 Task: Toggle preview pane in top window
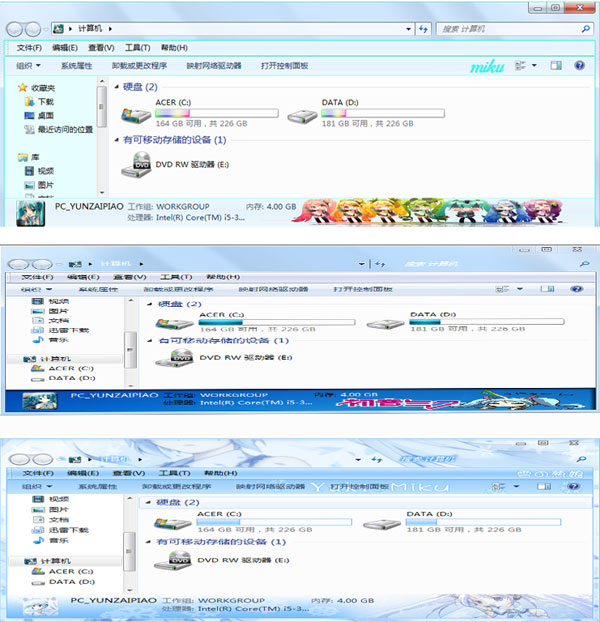tap(556, 65)
